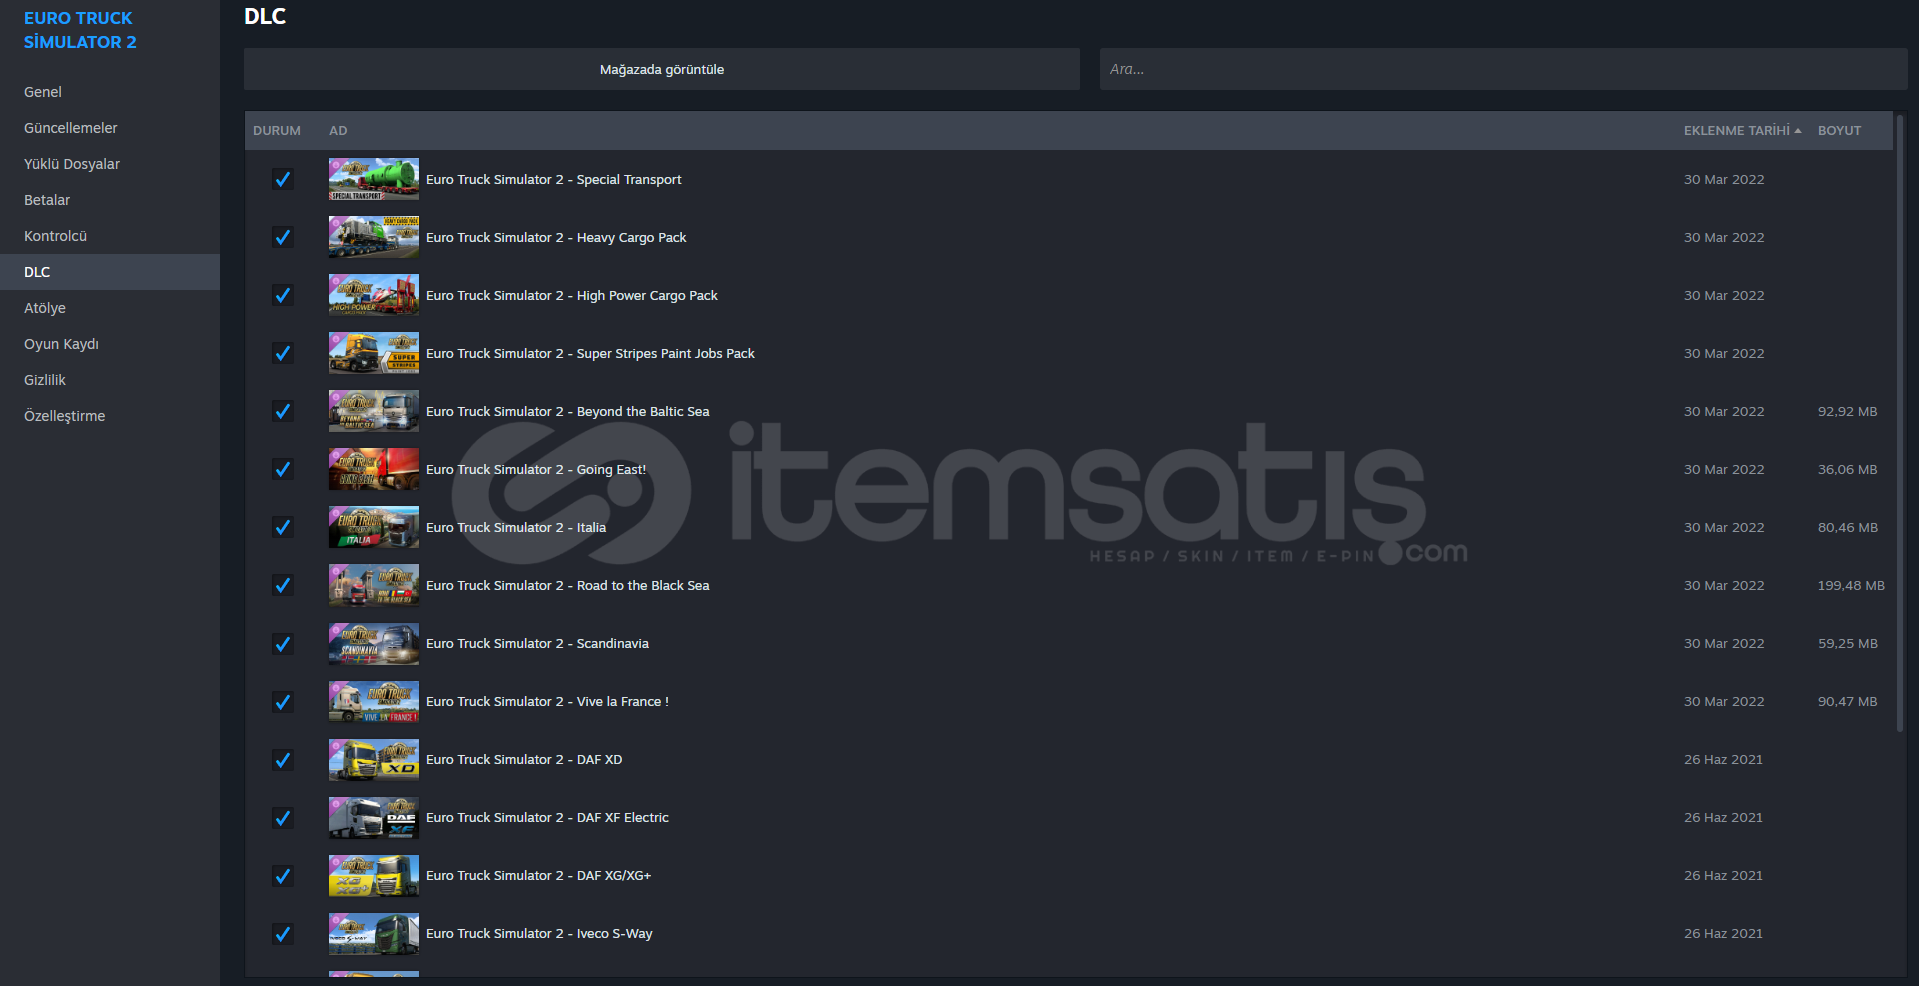Viewport: 1919px width, 986px height.
Task: Click the 80,46 MB size value
Action: (1848, 528)
